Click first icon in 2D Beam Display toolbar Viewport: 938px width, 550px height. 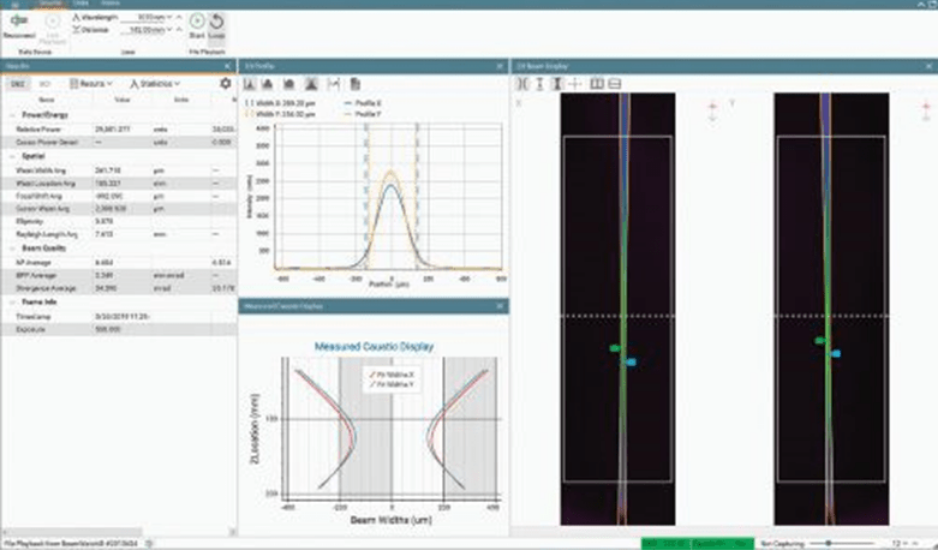click(522, 84)
